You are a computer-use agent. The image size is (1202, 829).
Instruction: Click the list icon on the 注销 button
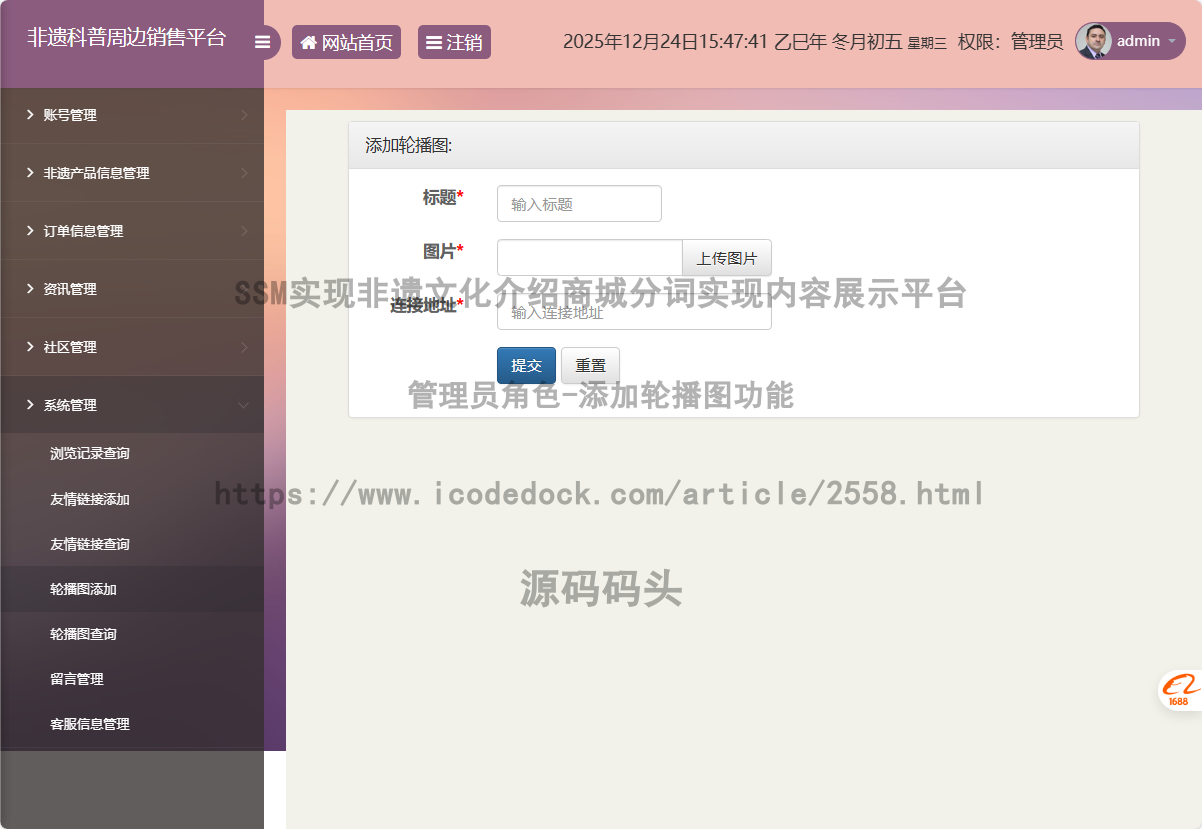435,41
